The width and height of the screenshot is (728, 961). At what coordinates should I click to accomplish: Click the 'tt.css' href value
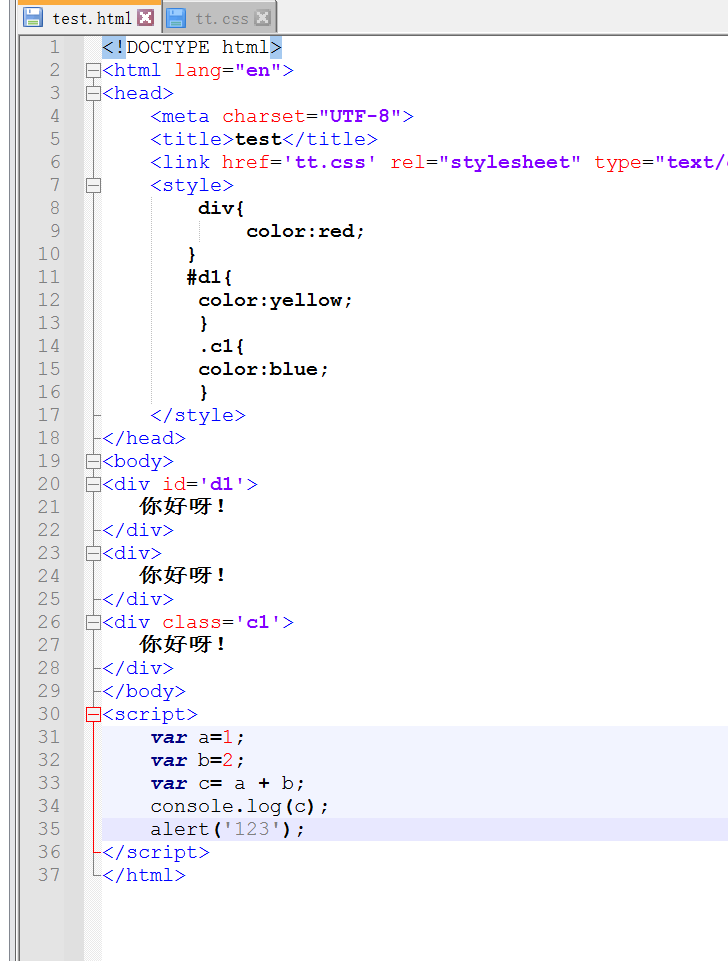coord(330,162)
